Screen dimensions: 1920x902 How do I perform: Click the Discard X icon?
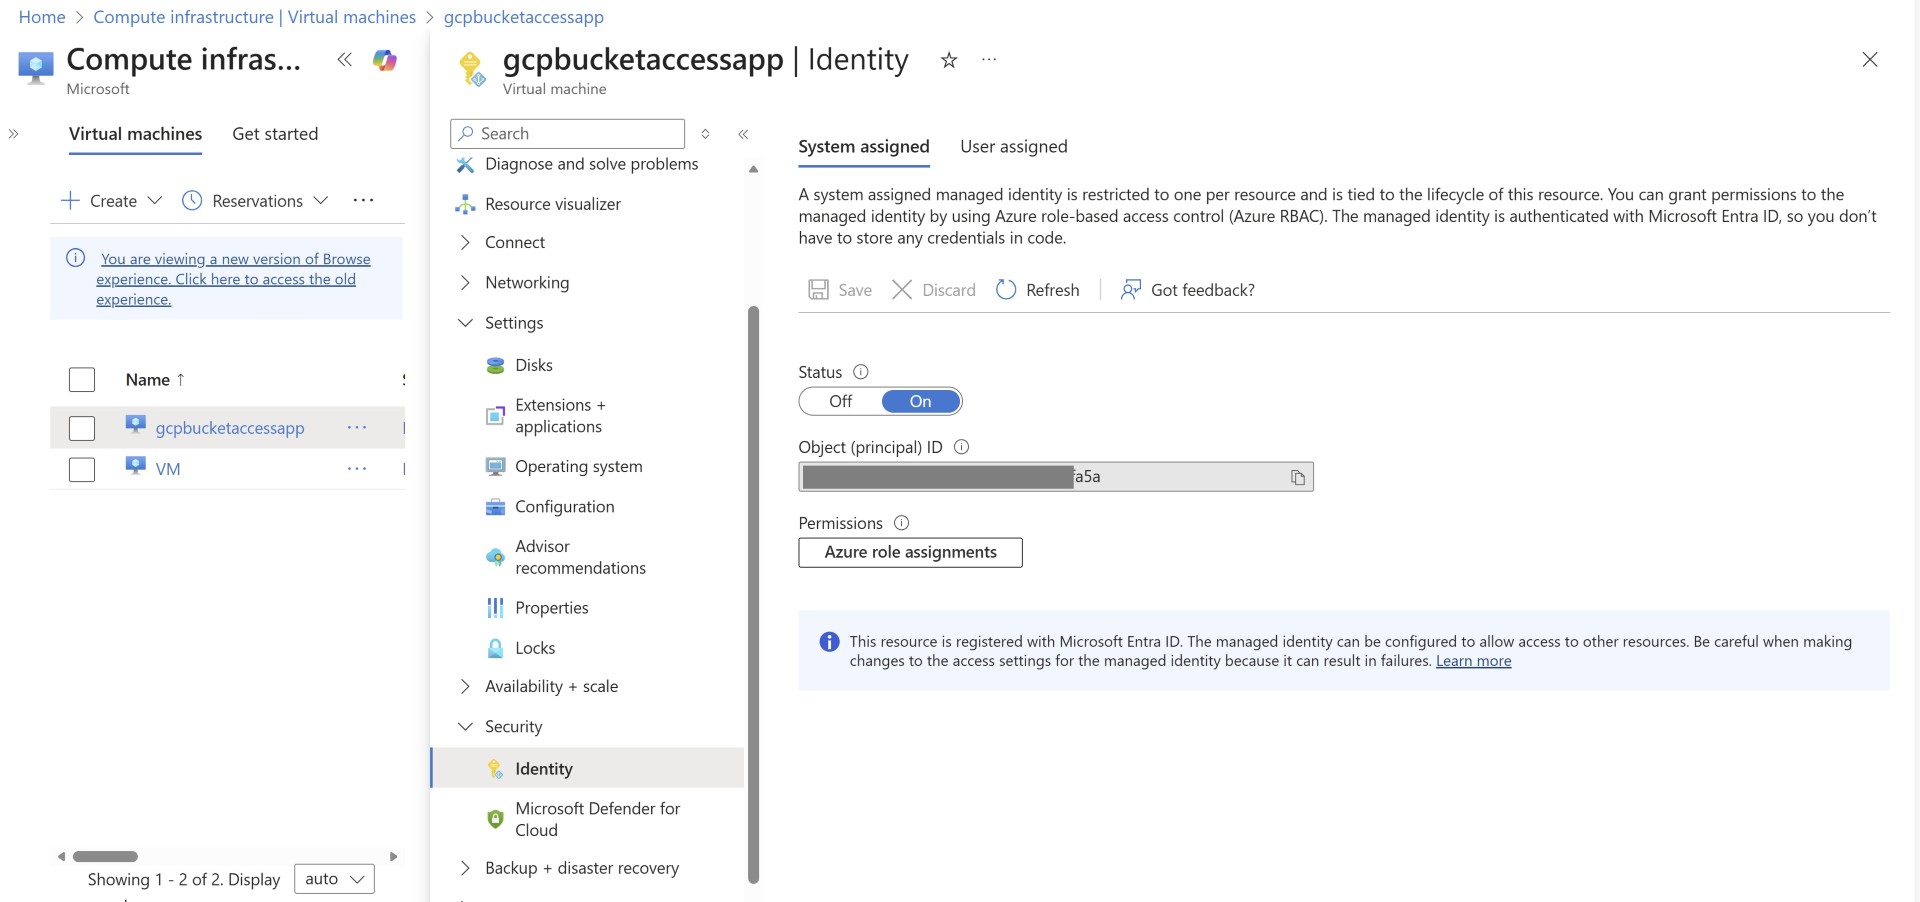pyautogui.click(x=902, y=290)
